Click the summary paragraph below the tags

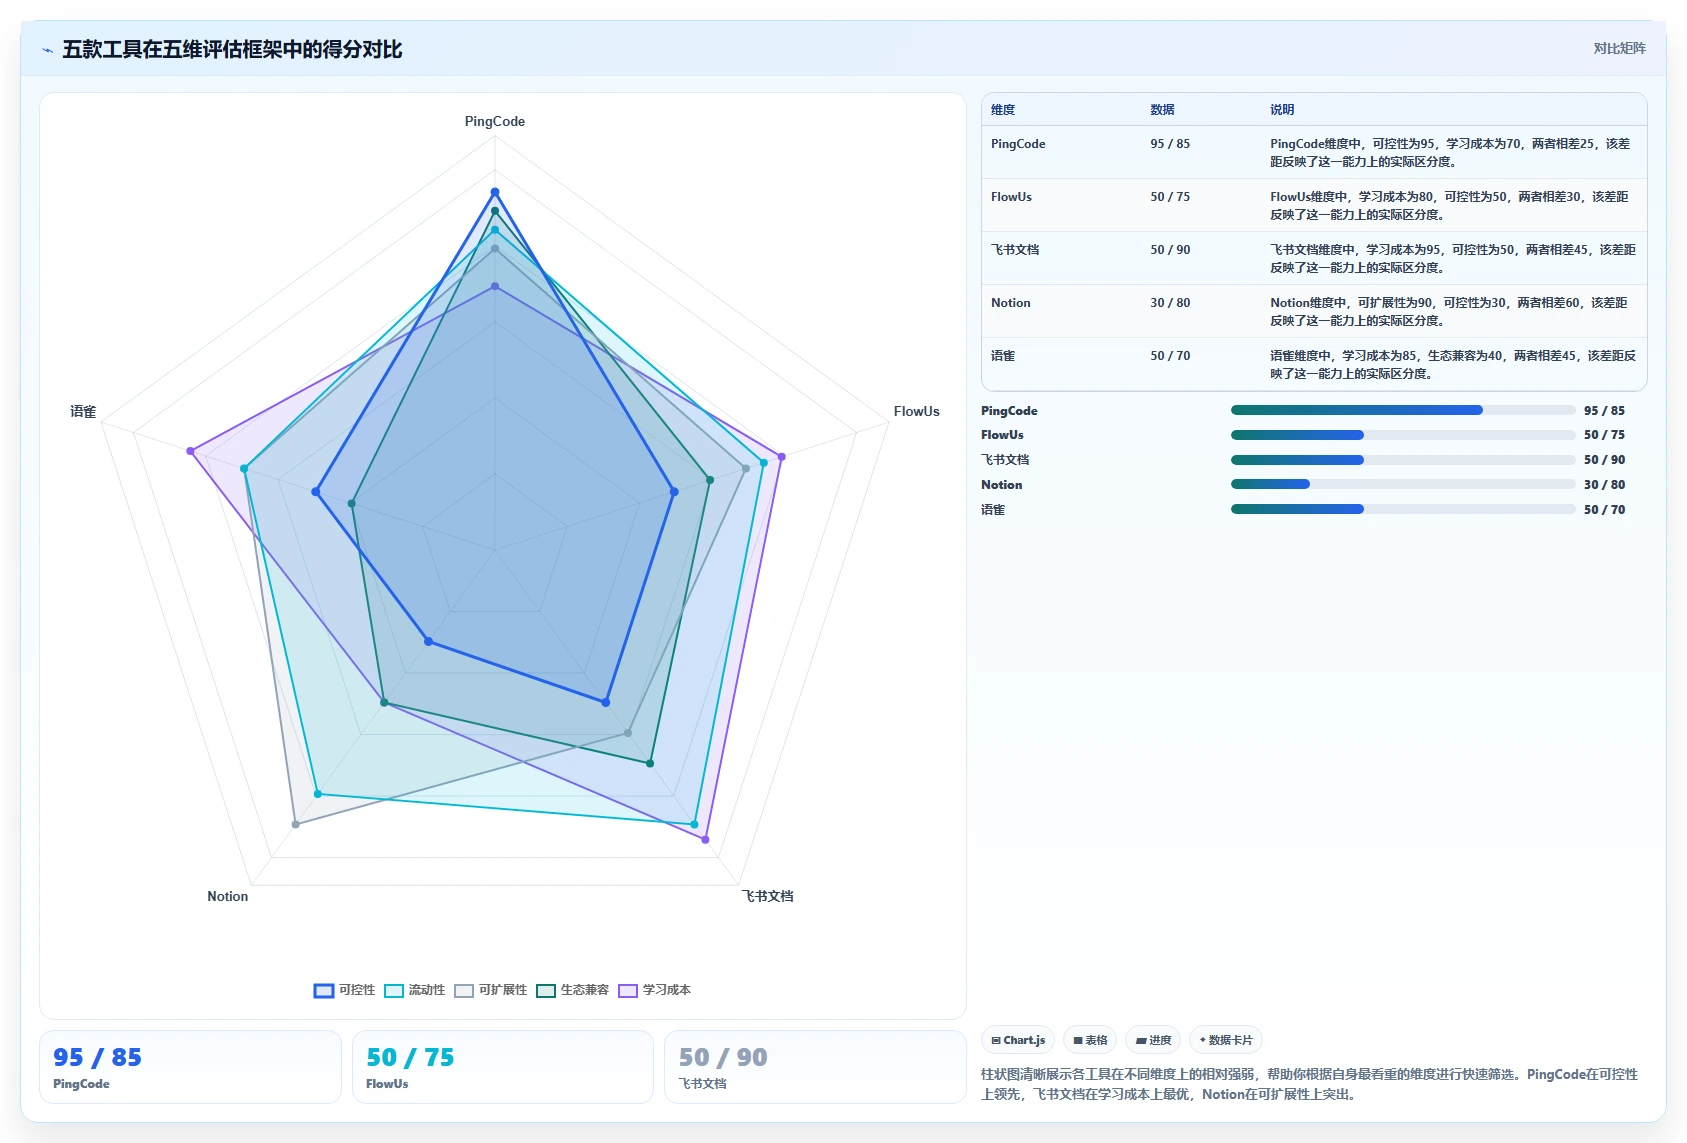(x=1309, y=1084)
